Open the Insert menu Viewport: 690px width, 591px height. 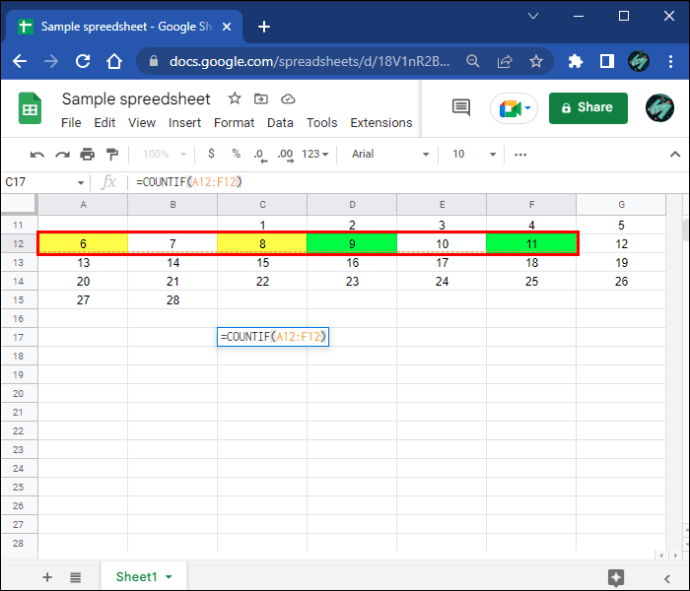point(184,123)
